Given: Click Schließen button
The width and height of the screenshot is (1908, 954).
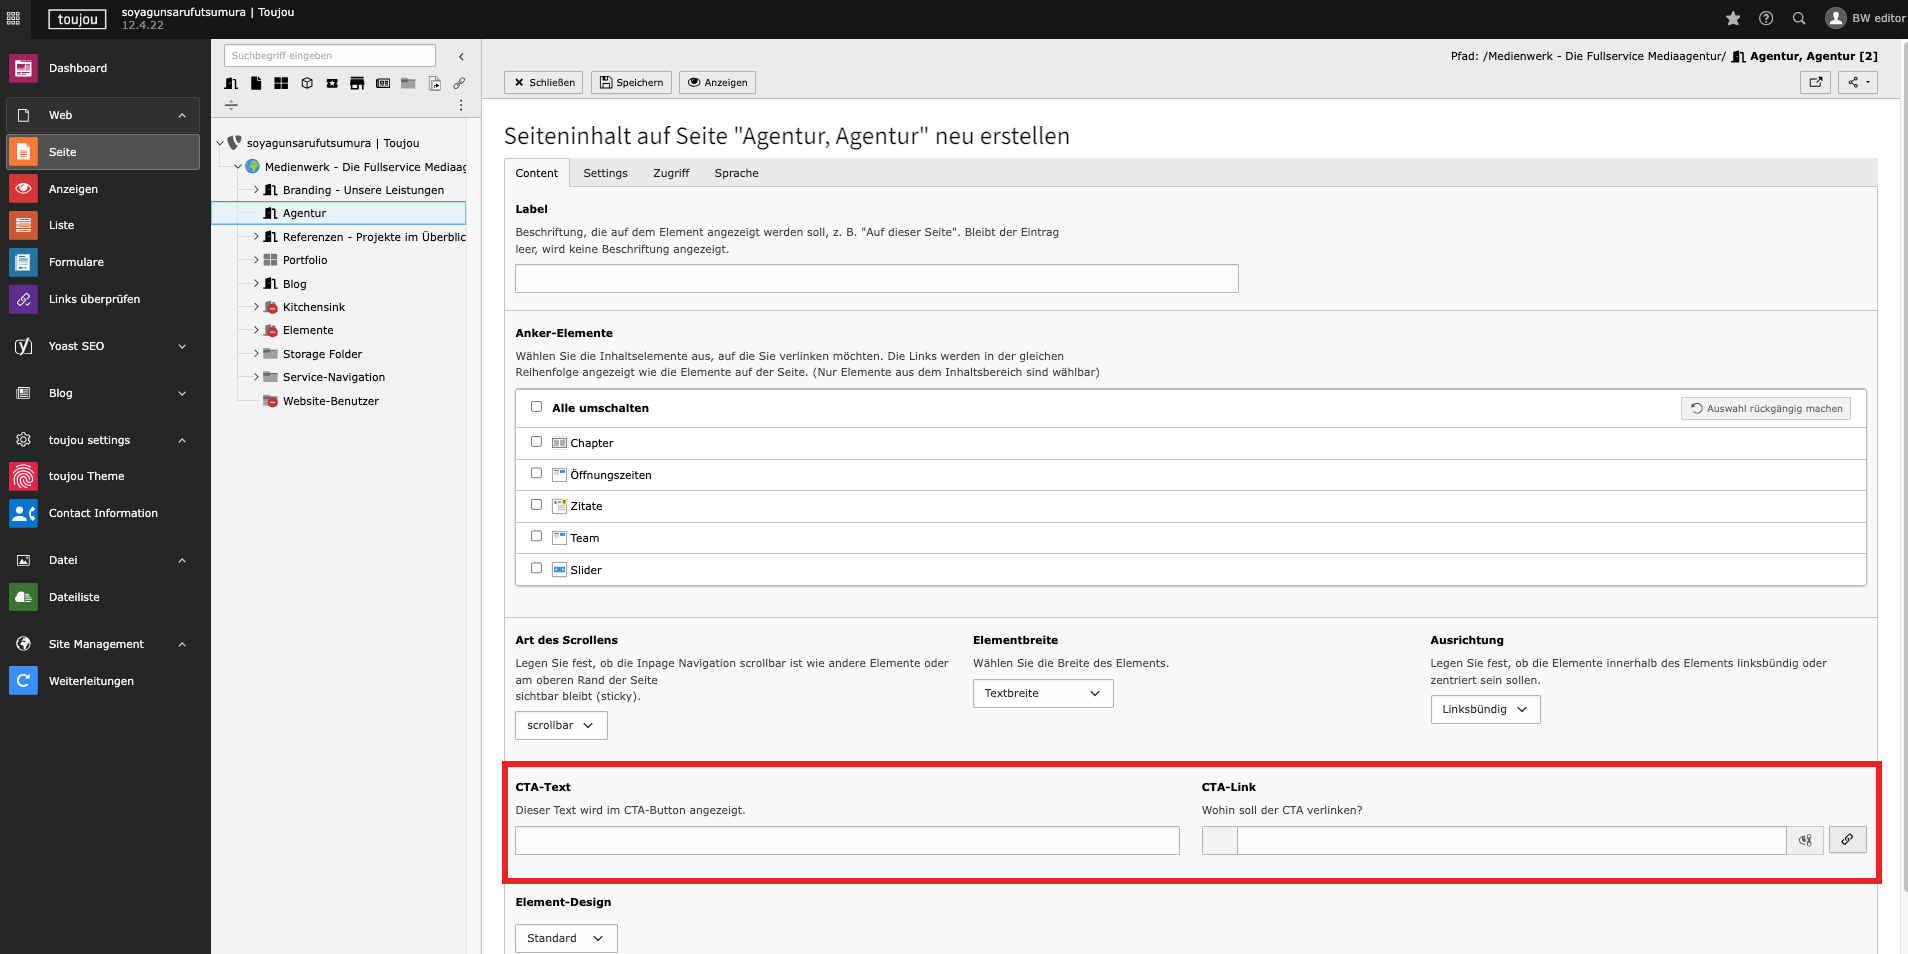Looking at the screenshot, I should pyautogui.click(x=544, y=82).
